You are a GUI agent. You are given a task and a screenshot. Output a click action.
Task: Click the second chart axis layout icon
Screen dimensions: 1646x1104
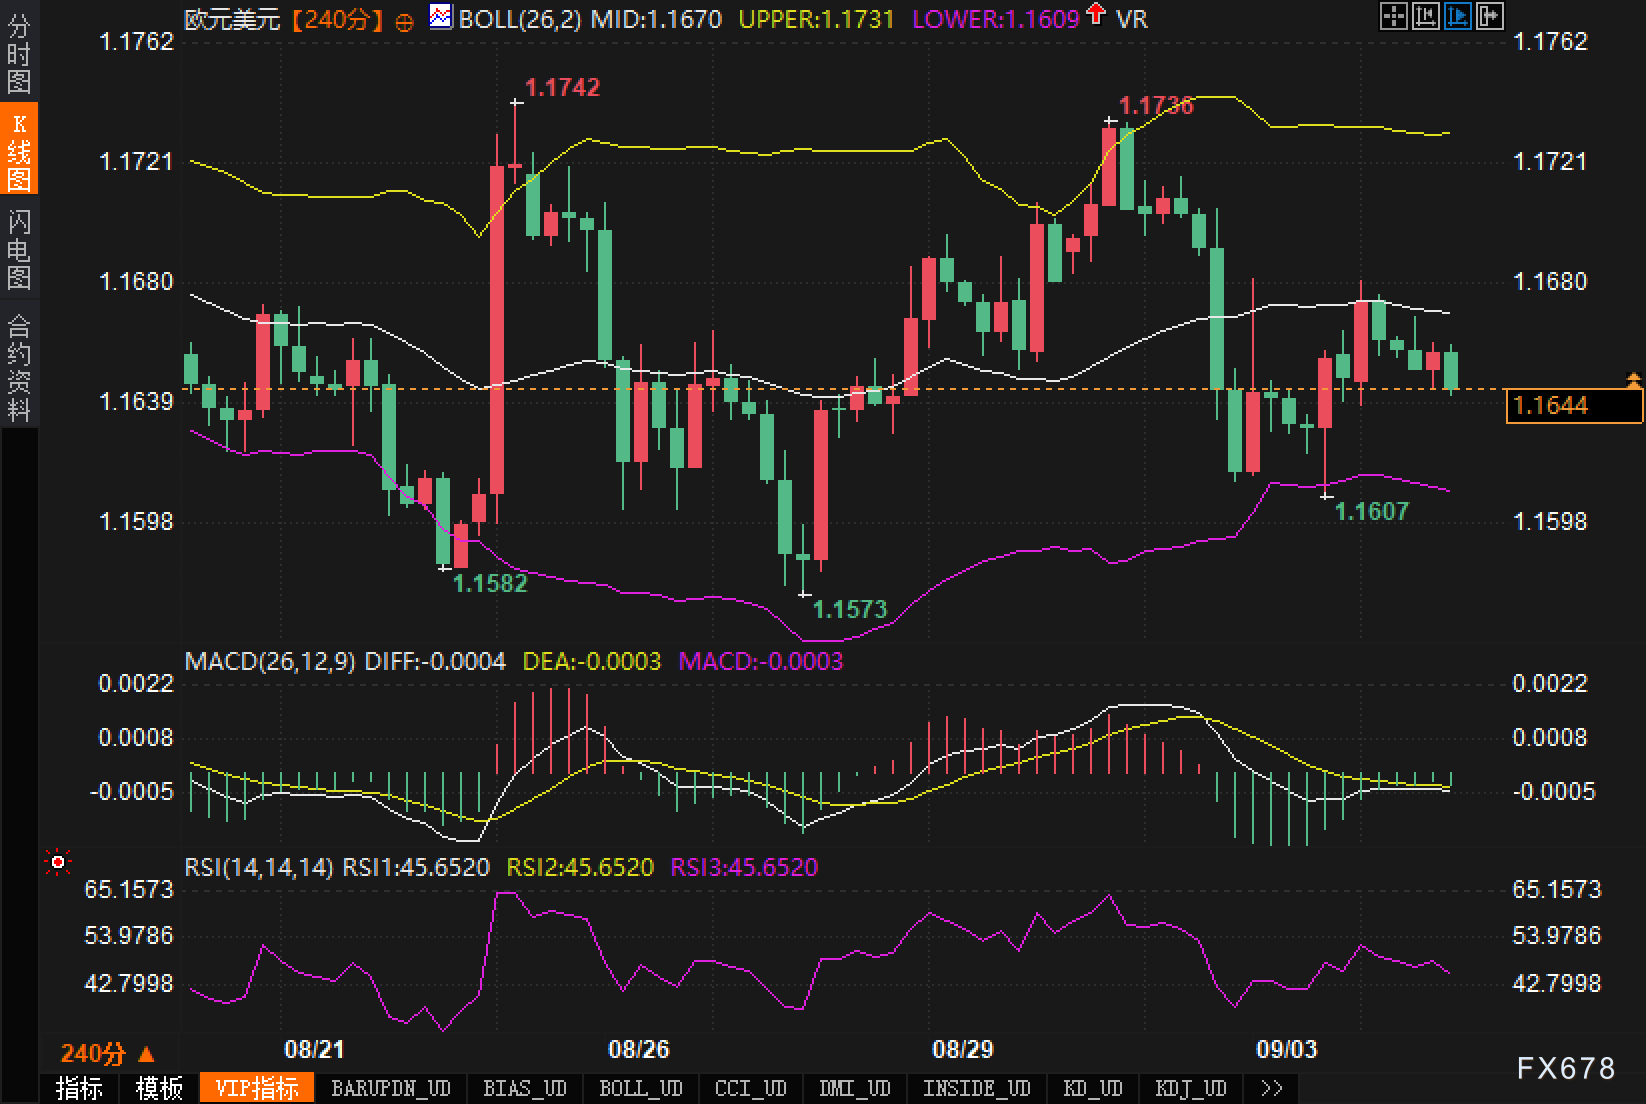click(x=1425, y=16)
